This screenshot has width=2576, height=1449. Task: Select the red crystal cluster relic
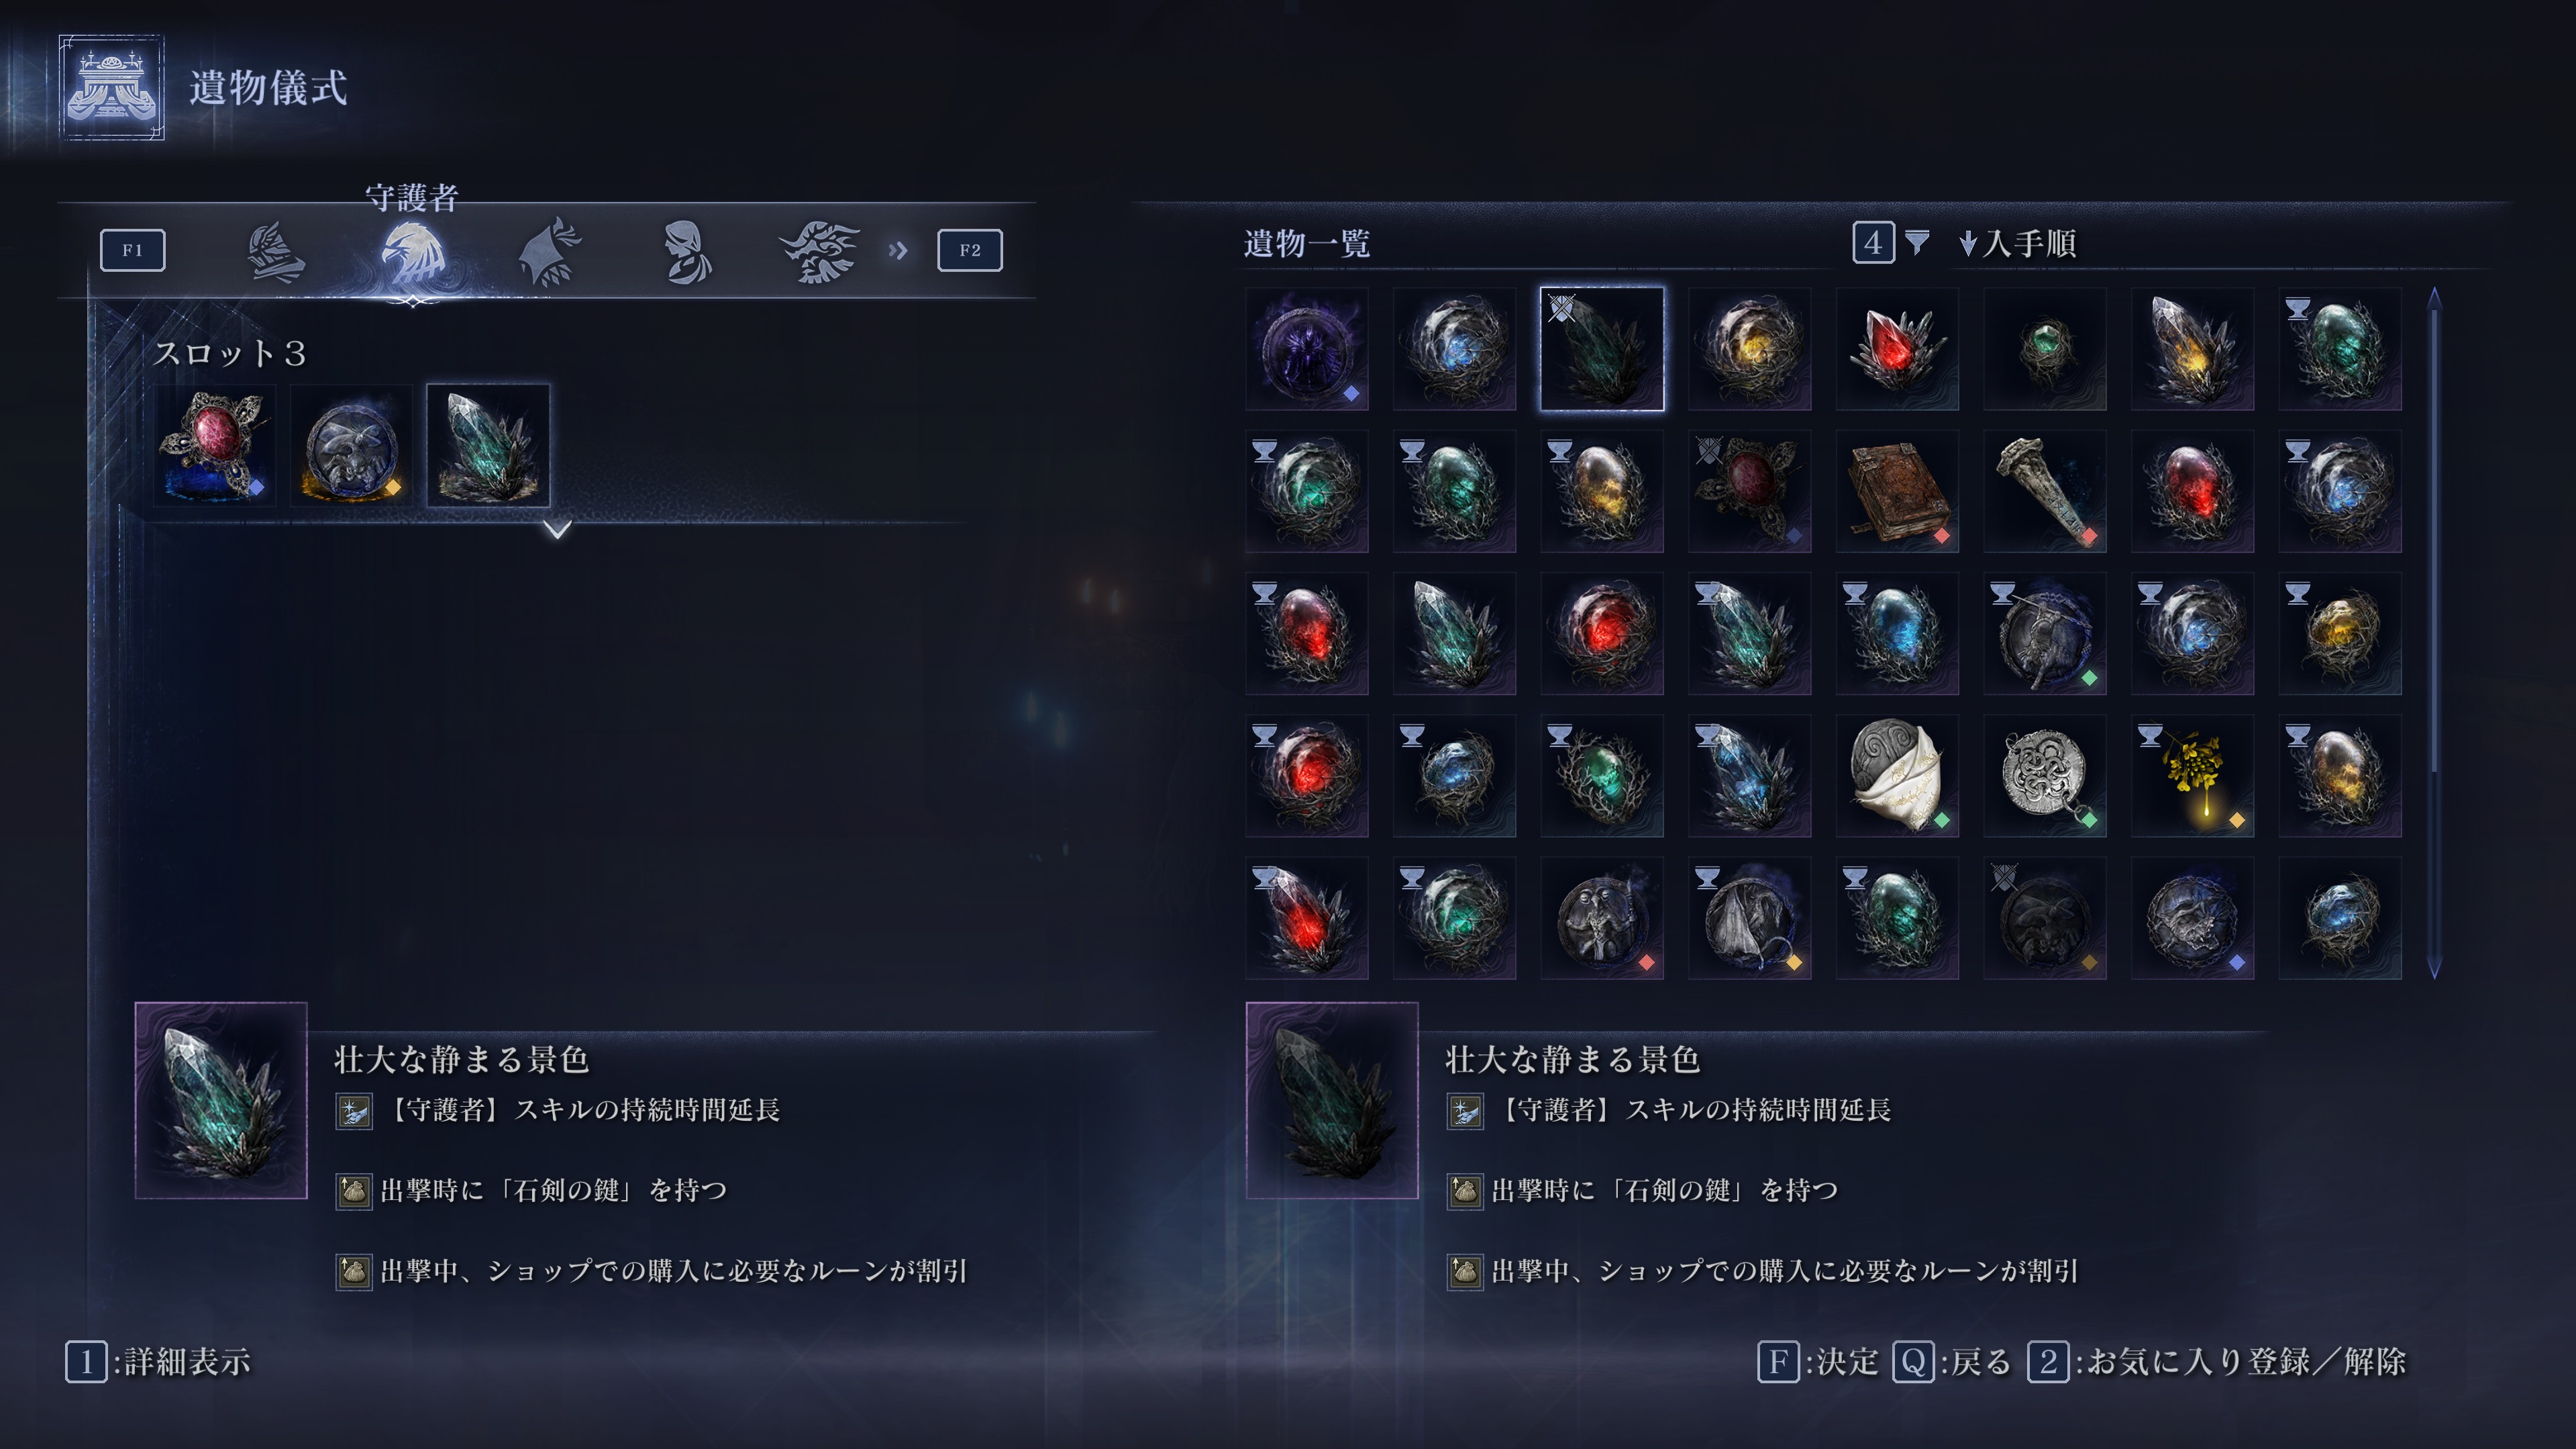[1897, 349]
